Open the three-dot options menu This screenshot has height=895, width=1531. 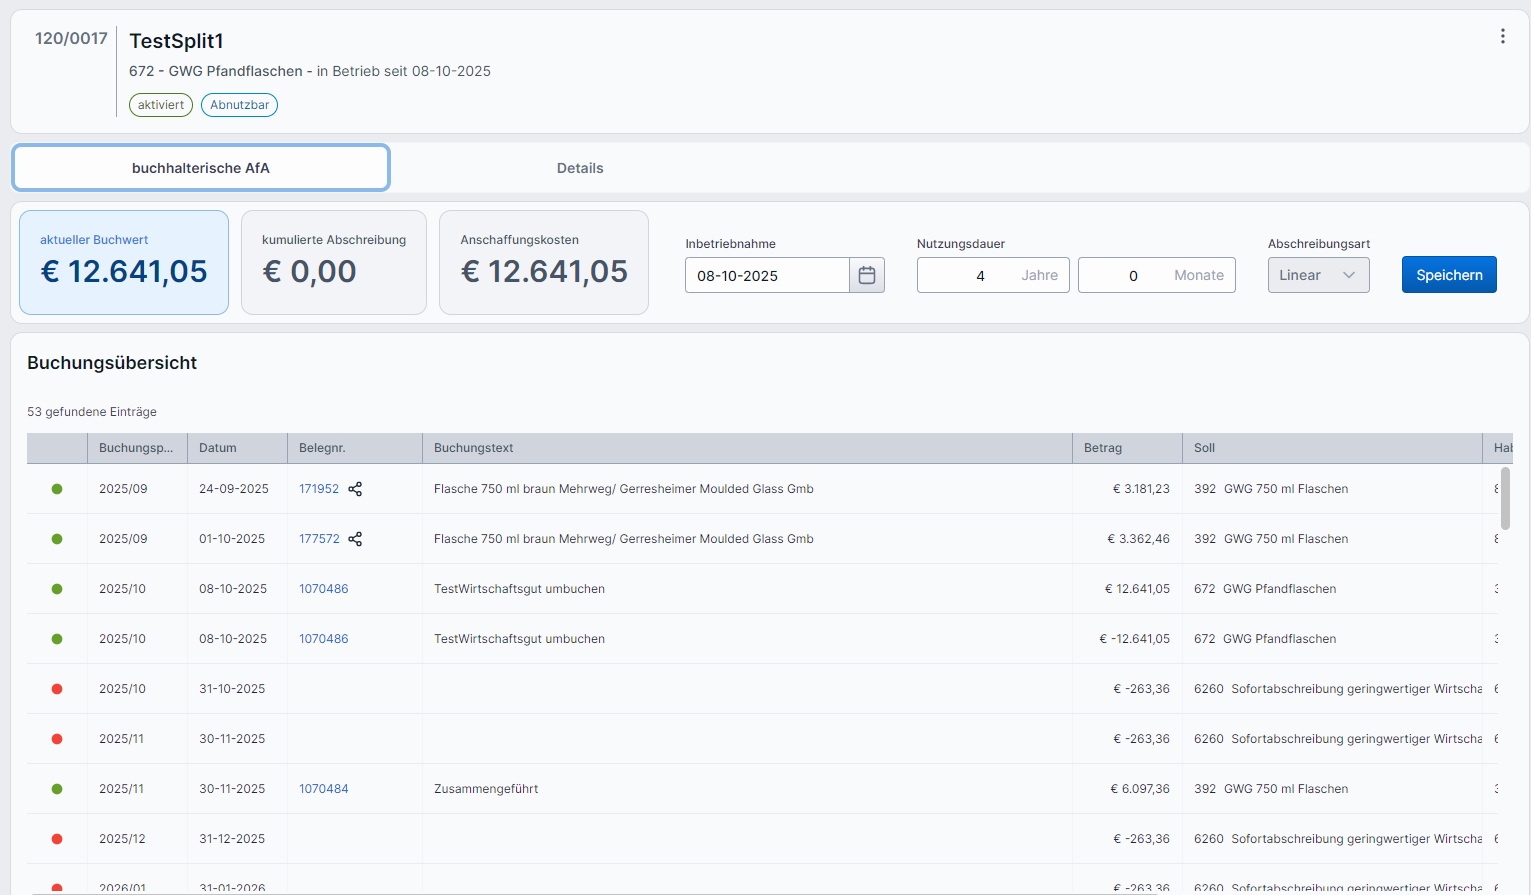[1502, 37]
